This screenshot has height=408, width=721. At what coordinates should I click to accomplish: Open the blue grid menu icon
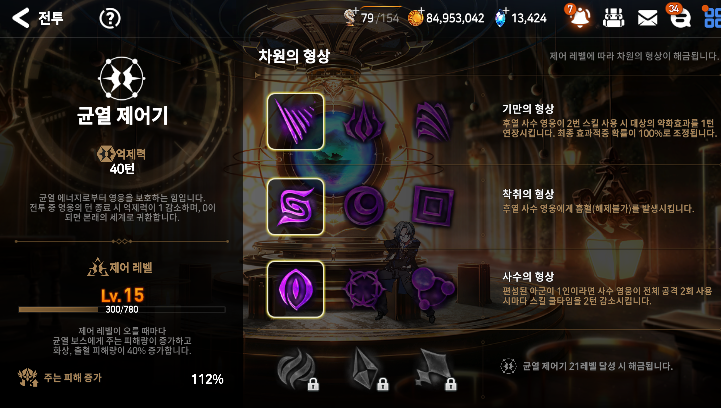pyautogui.click(x=712, y=17)
